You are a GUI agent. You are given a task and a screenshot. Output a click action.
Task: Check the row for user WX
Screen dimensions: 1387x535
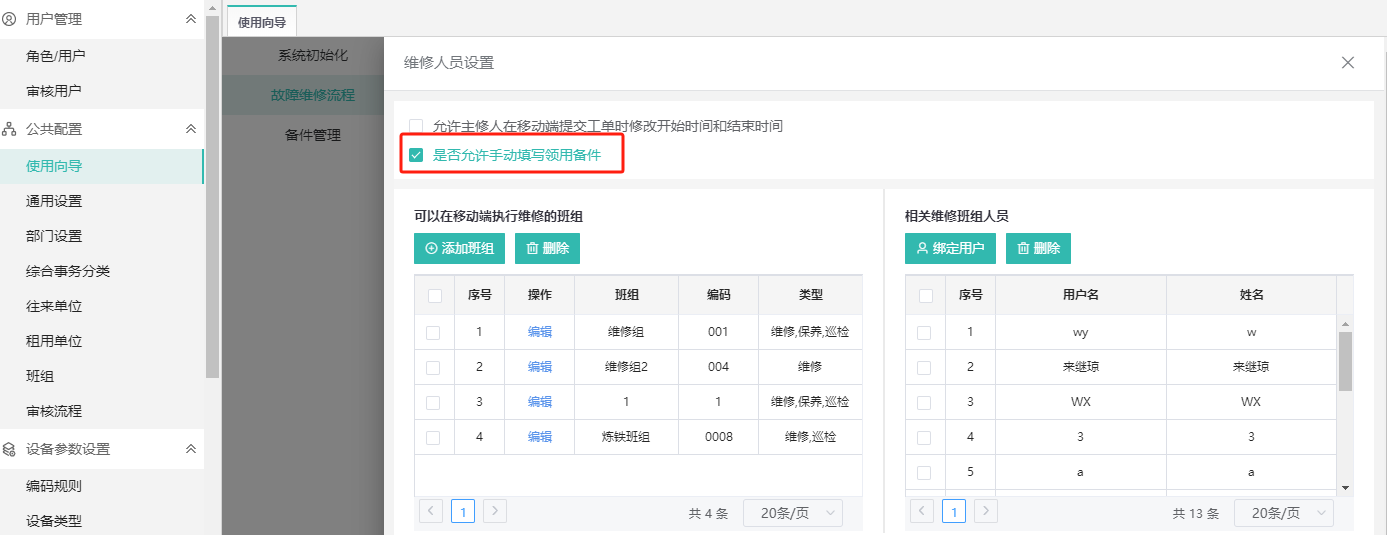(924, 402)
